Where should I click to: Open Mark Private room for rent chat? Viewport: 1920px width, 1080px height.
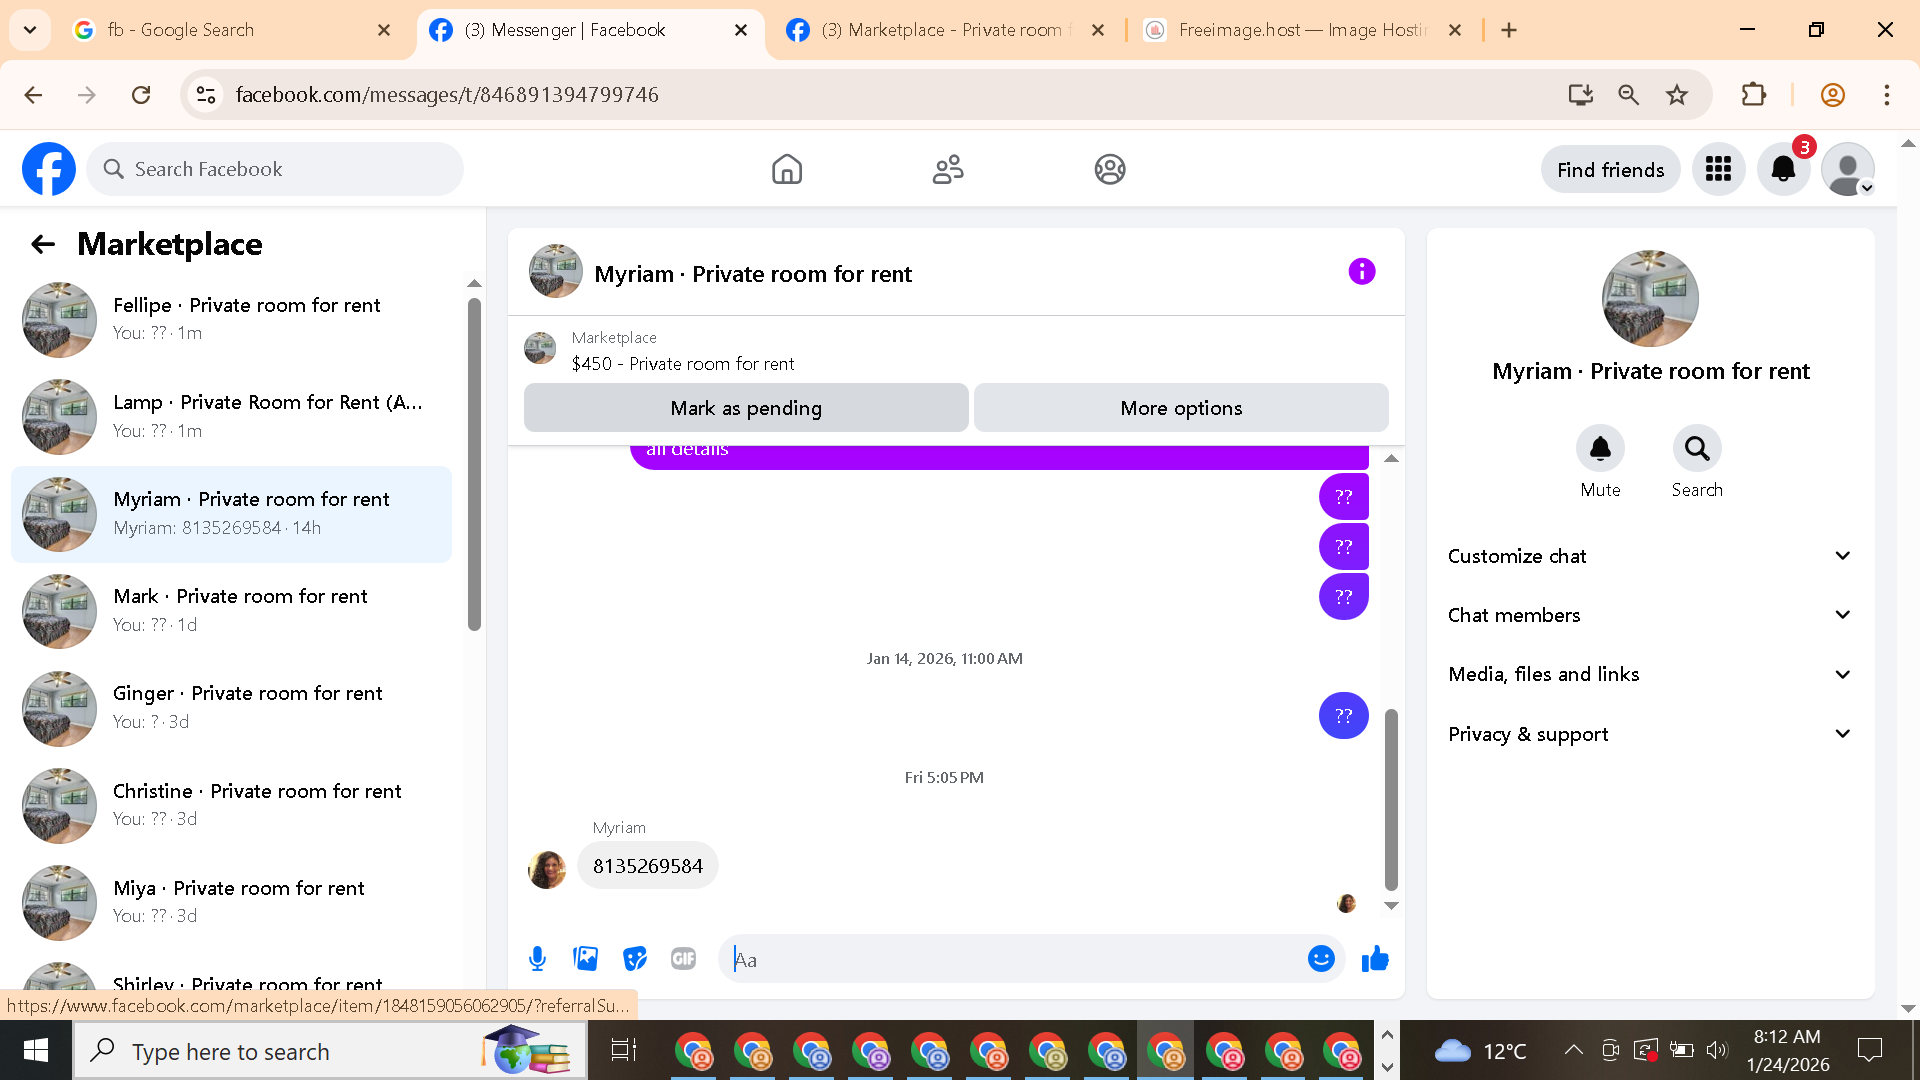240,610
